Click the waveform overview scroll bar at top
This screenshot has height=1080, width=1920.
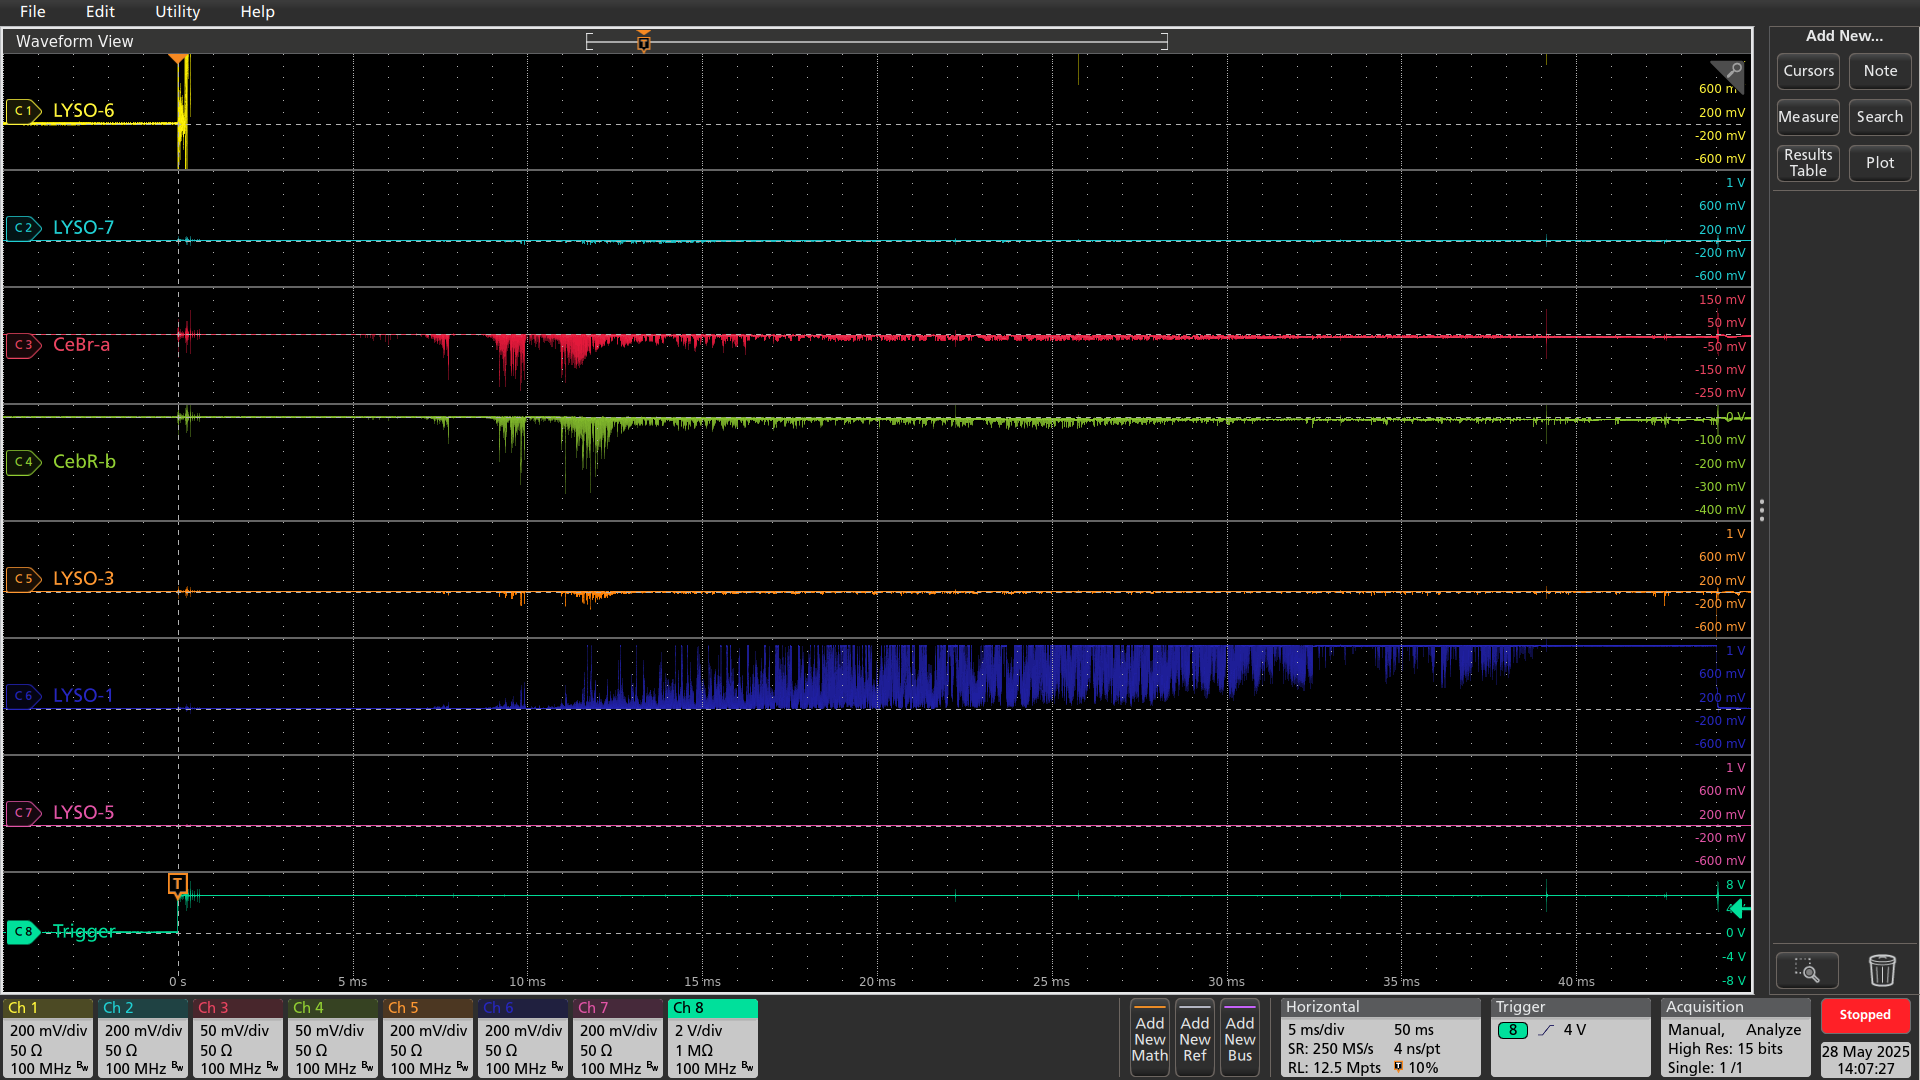[876, 42]
